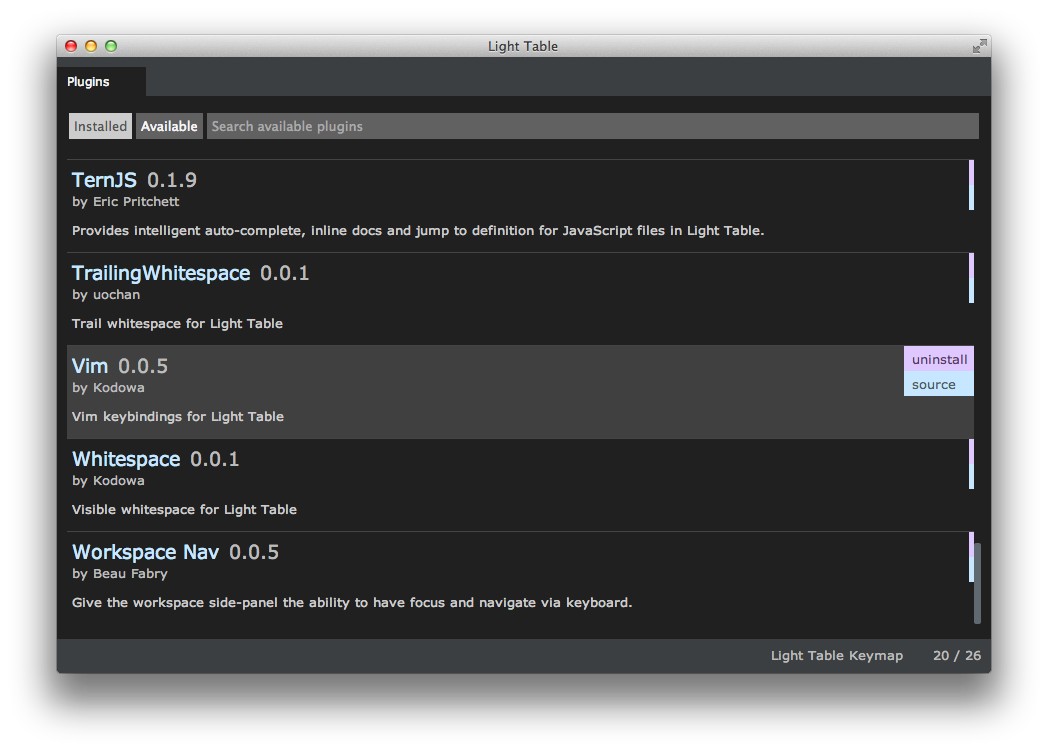Image resolution: width=1048 pixels, height=752 pixels.
Task: Uninstall the Vim plugin
Action: pos(938,359)
